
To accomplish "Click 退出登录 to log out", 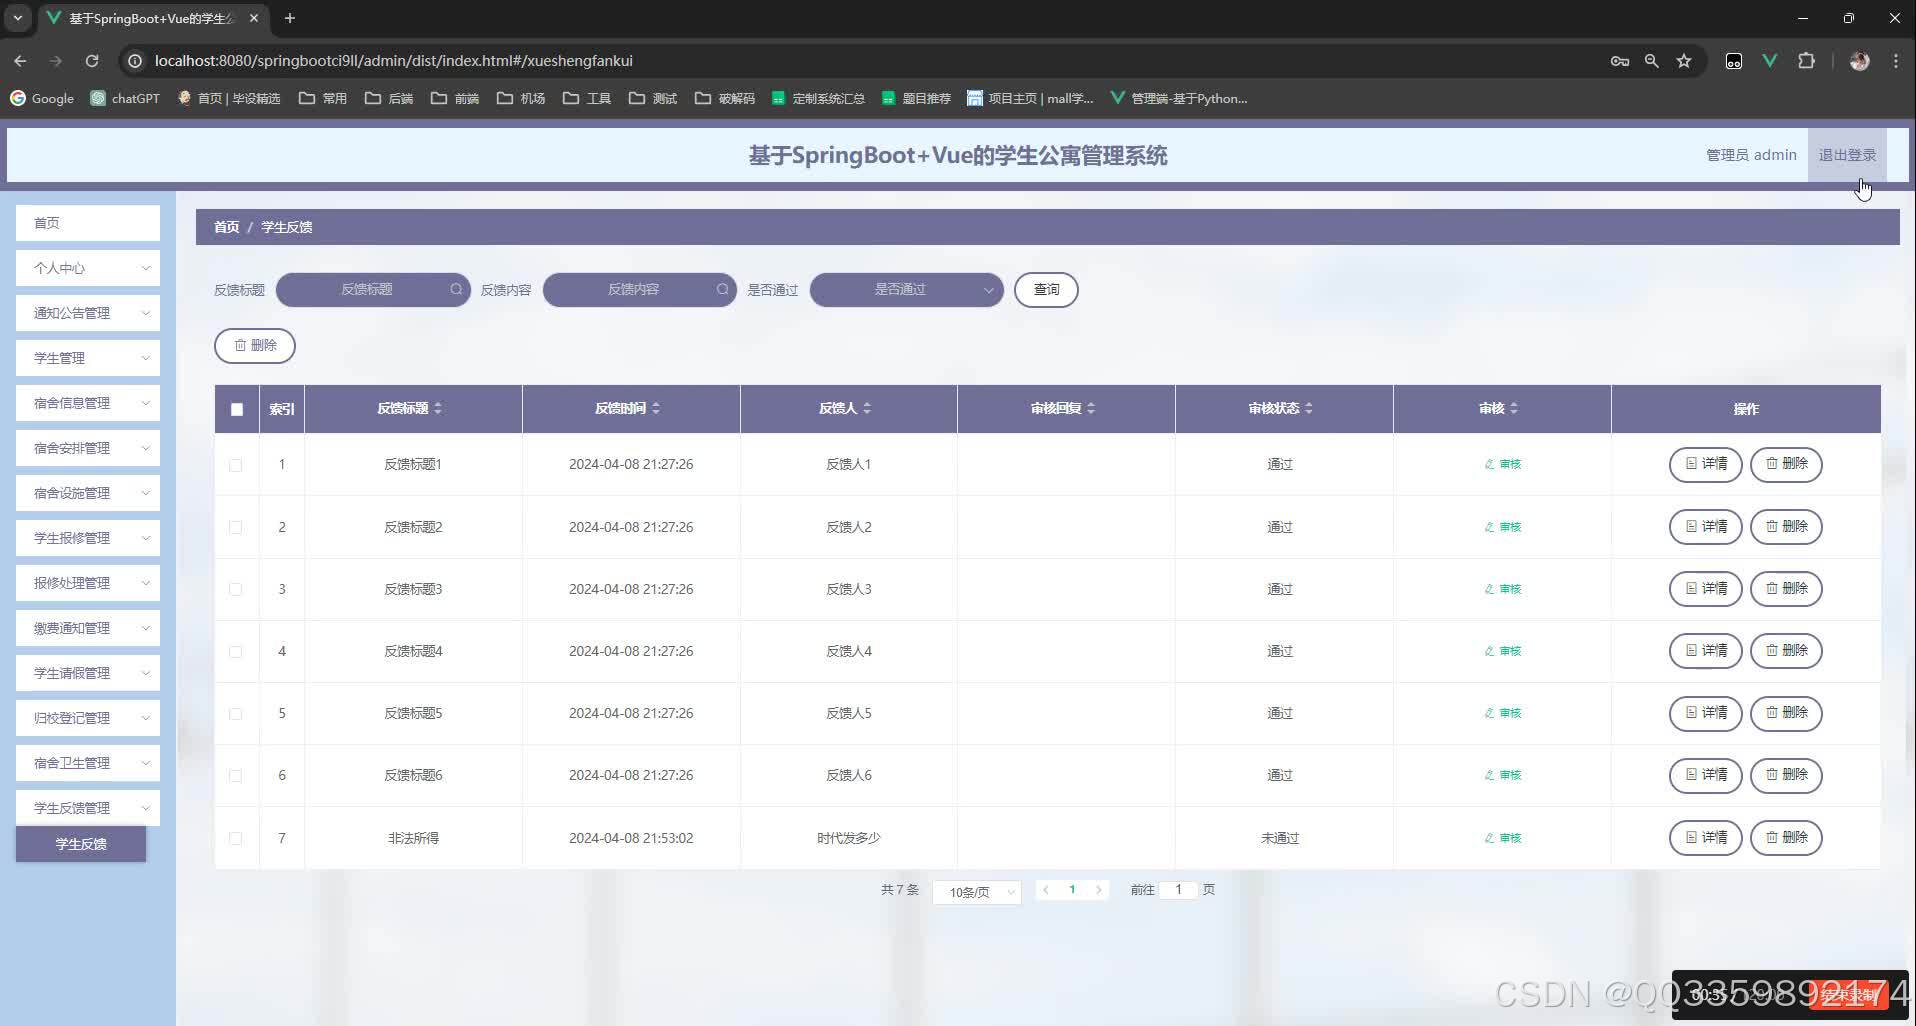I will pos(1847,155).
